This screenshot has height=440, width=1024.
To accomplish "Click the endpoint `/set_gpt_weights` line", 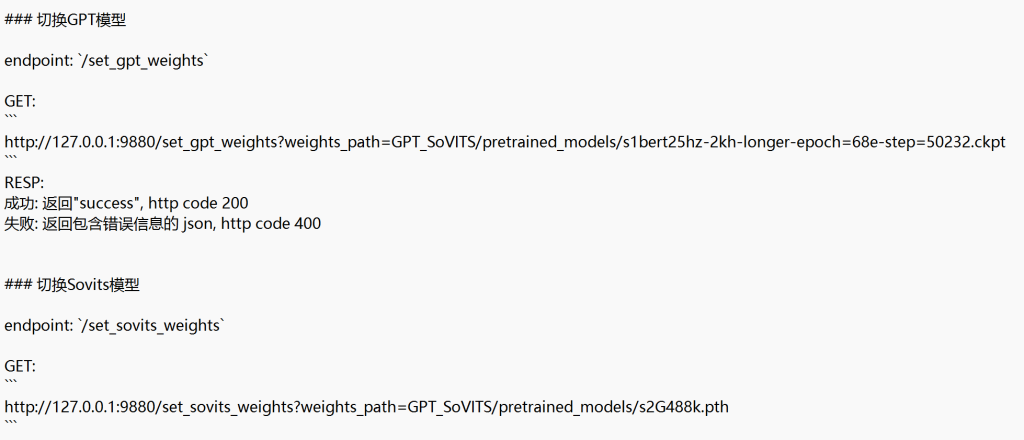I will 106,61.
